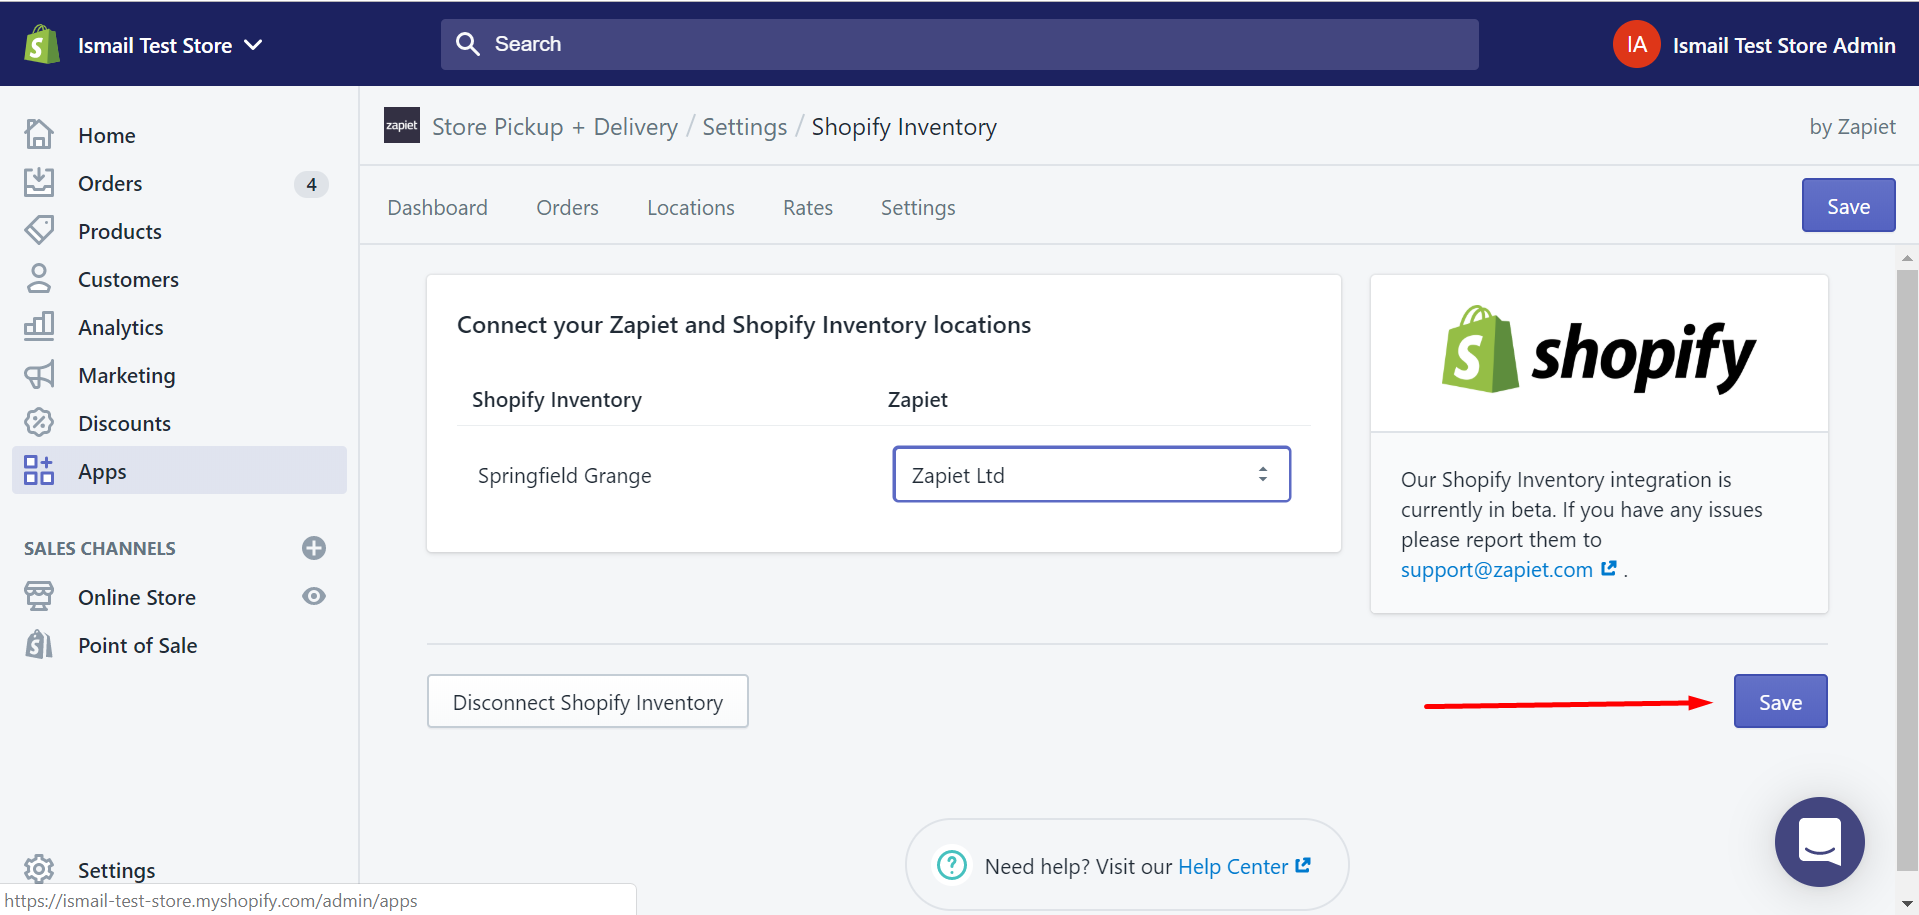The width and height of the screenshot is (1919, 915).
Task: Open Marketing megaphone icon
Action: 39,375
